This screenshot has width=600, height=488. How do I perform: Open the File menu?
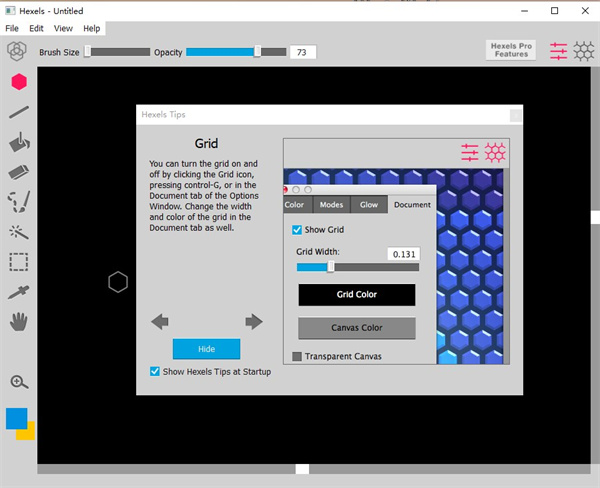(x=12, y=28)
